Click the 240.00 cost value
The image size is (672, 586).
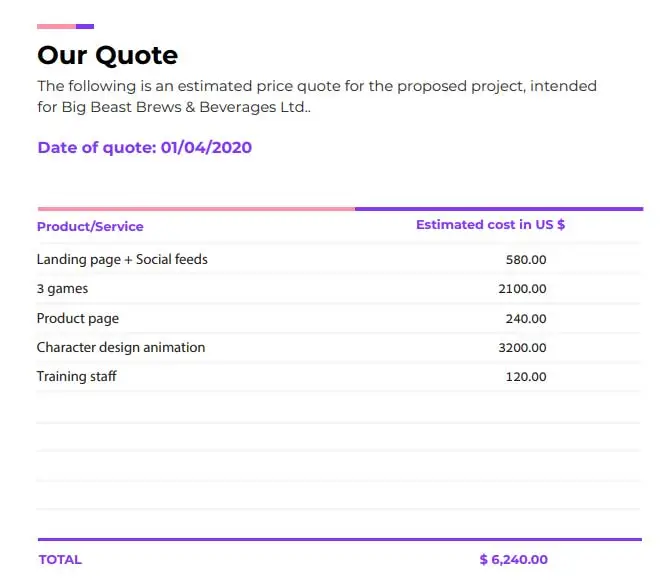coord(526,319)
